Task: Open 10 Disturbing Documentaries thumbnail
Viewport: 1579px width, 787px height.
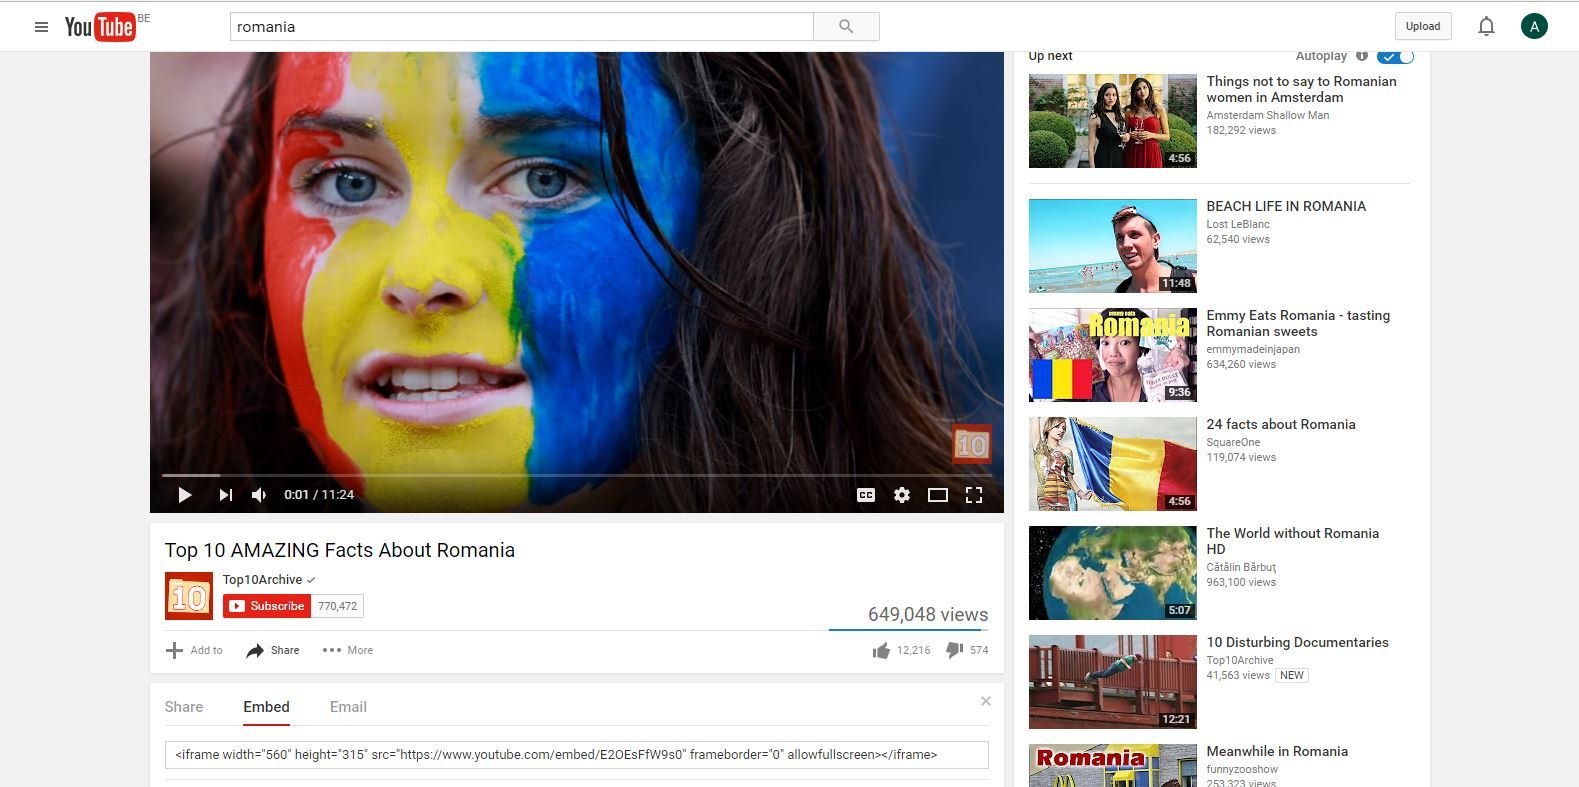Action: pos(1112,682)
